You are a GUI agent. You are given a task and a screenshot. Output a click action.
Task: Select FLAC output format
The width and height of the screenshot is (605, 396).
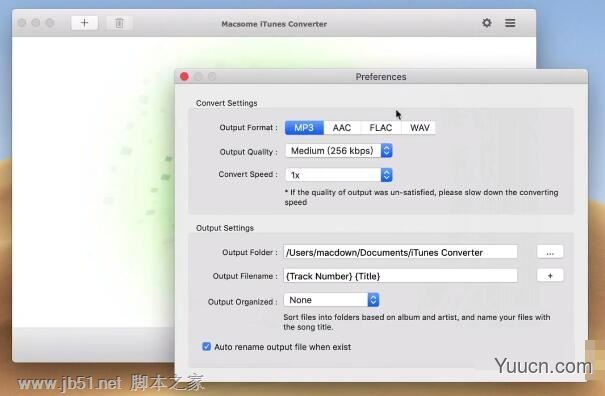[381, 128]
